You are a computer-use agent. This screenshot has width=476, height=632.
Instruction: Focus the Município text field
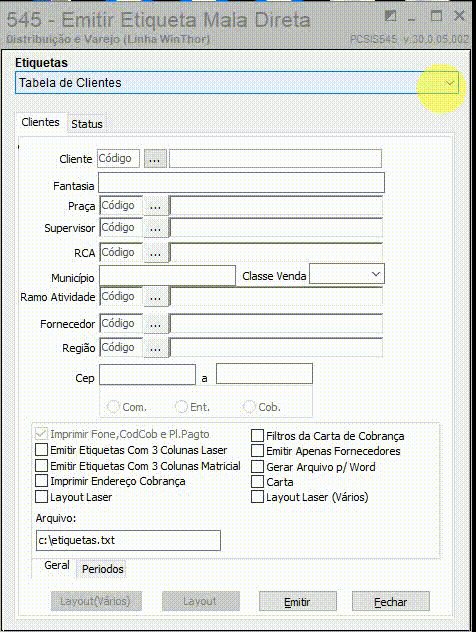167,276
